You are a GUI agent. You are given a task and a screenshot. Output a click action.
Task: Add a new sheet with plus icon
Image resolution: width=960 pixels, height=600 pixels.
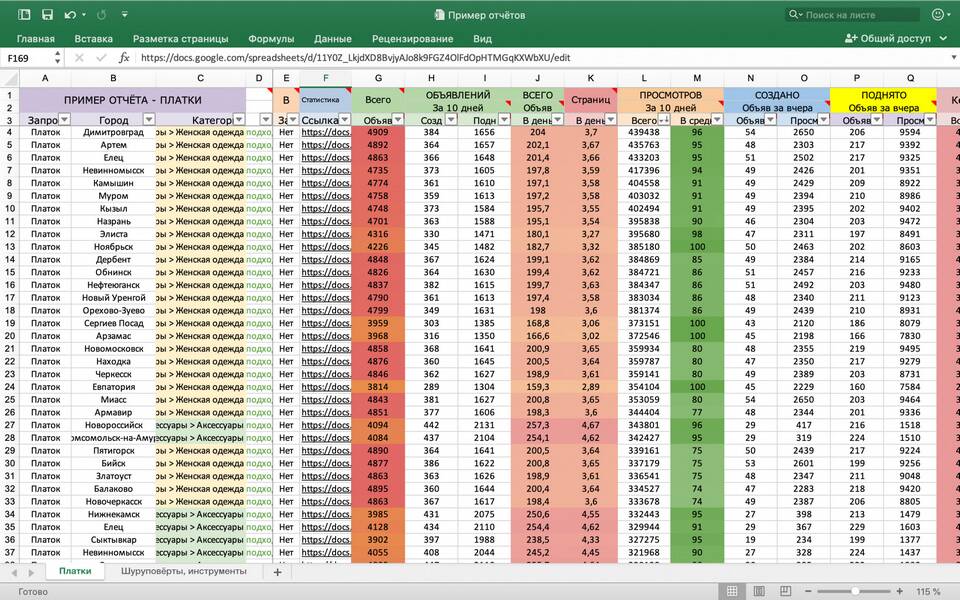point(278,571)
